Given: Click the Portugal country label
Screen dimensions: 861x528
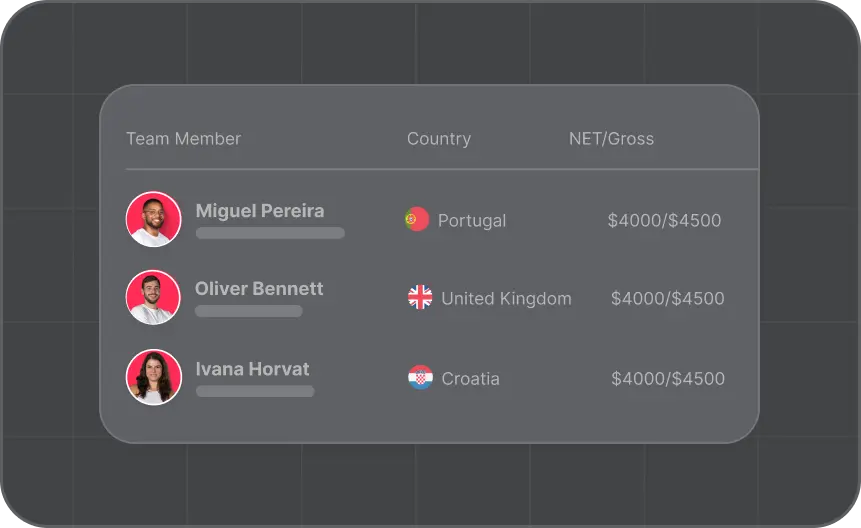Looking at the screenshot, I should tap(472, 221).
